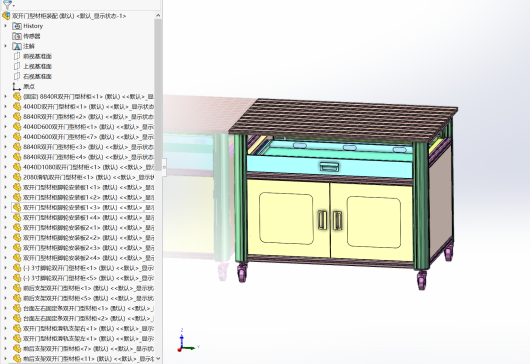Click the (-) 3寸脚轮双开门型材柜<1> part icon
Image resolution: width=530 pixels, height=364 pixels.
[x=17, y=268]
